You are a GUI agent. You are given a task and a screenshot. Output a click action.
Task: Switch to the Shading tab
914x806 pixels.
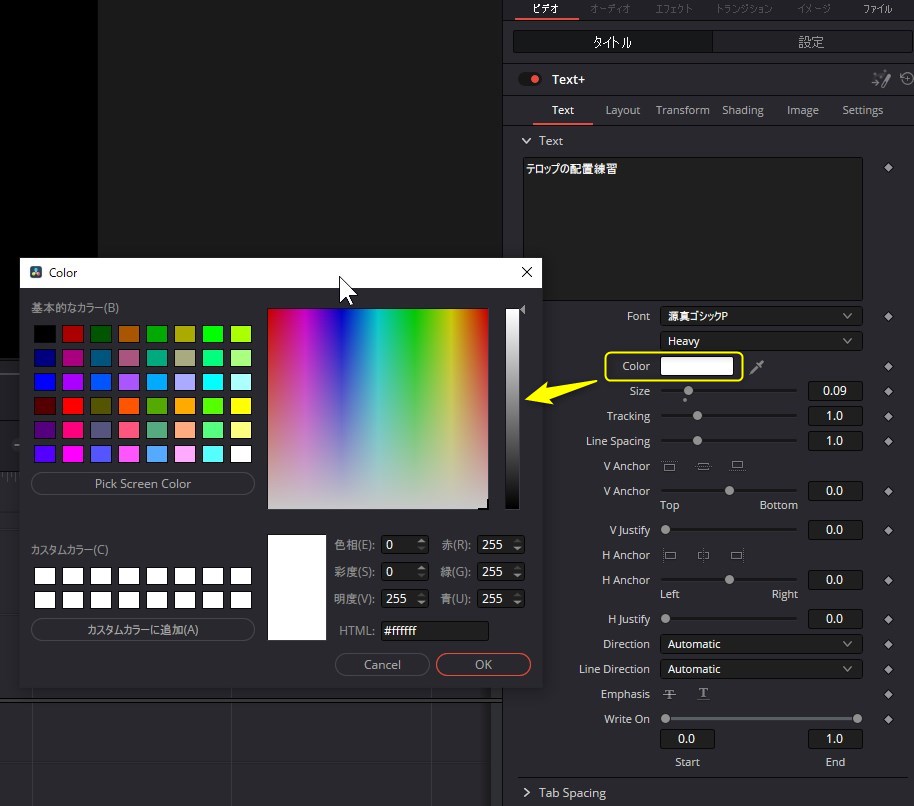coord(743,110)
